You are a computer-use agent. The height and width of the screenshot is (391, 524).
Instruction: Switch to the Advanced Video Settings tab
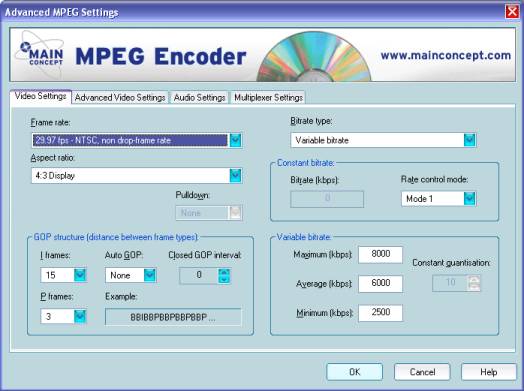pos(120,98)
